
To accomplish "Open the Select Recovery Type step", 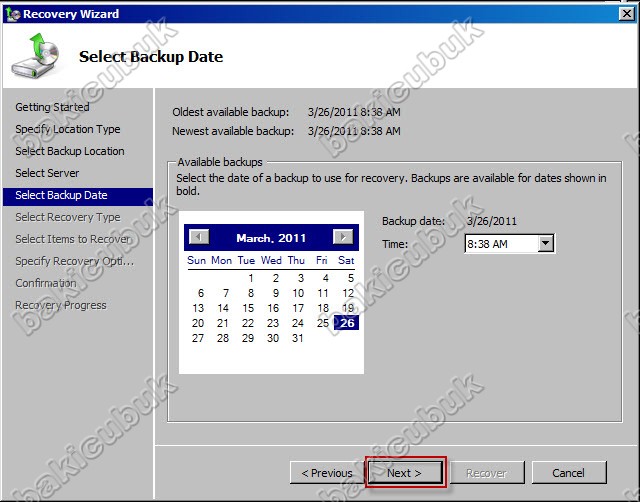I will (68, 217).
